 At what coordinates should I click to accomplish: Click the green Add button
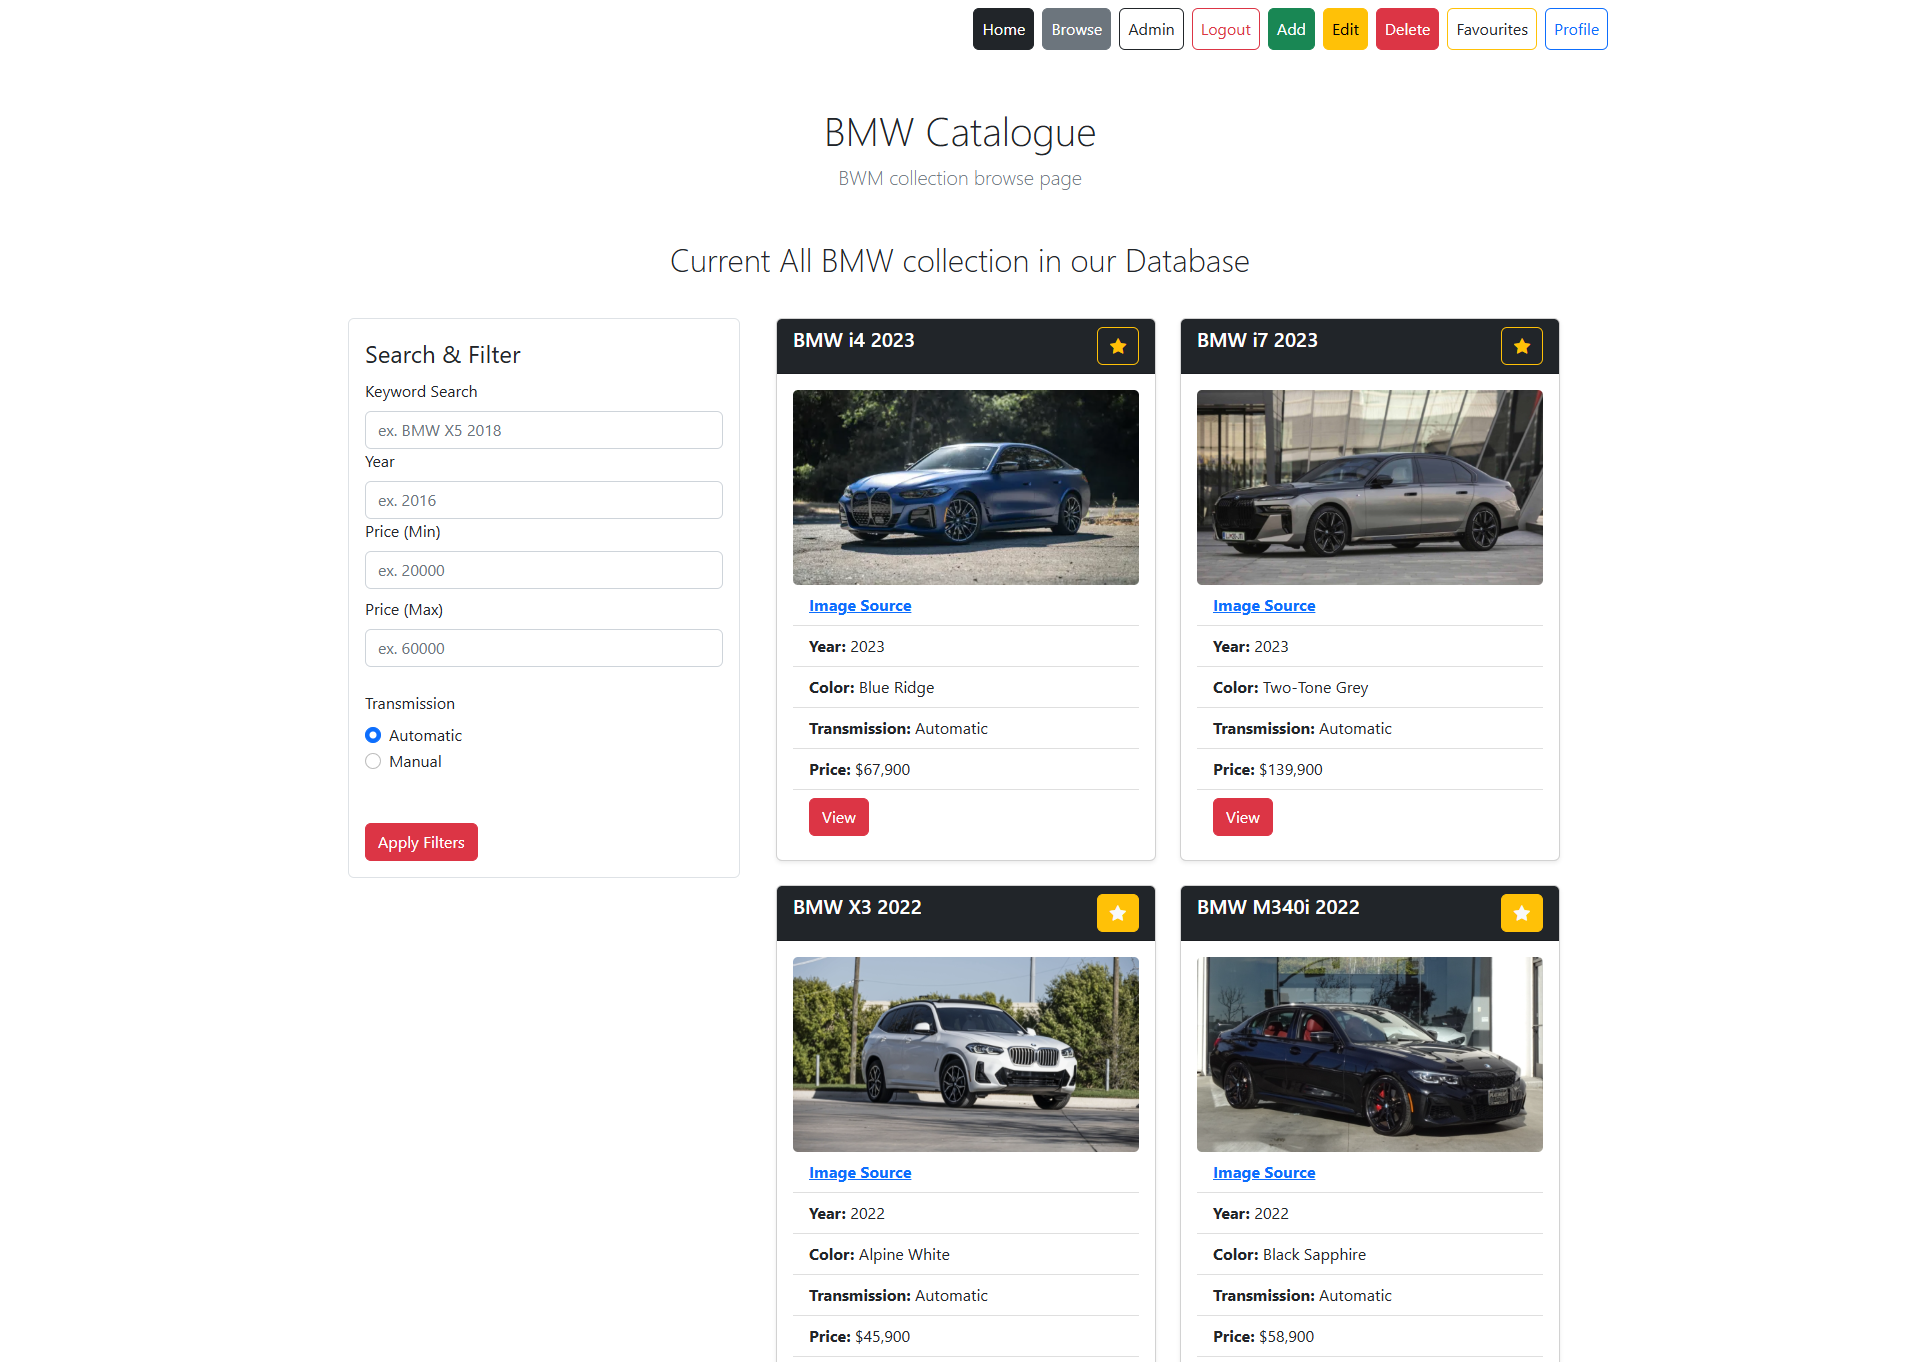pos(1291,29)
